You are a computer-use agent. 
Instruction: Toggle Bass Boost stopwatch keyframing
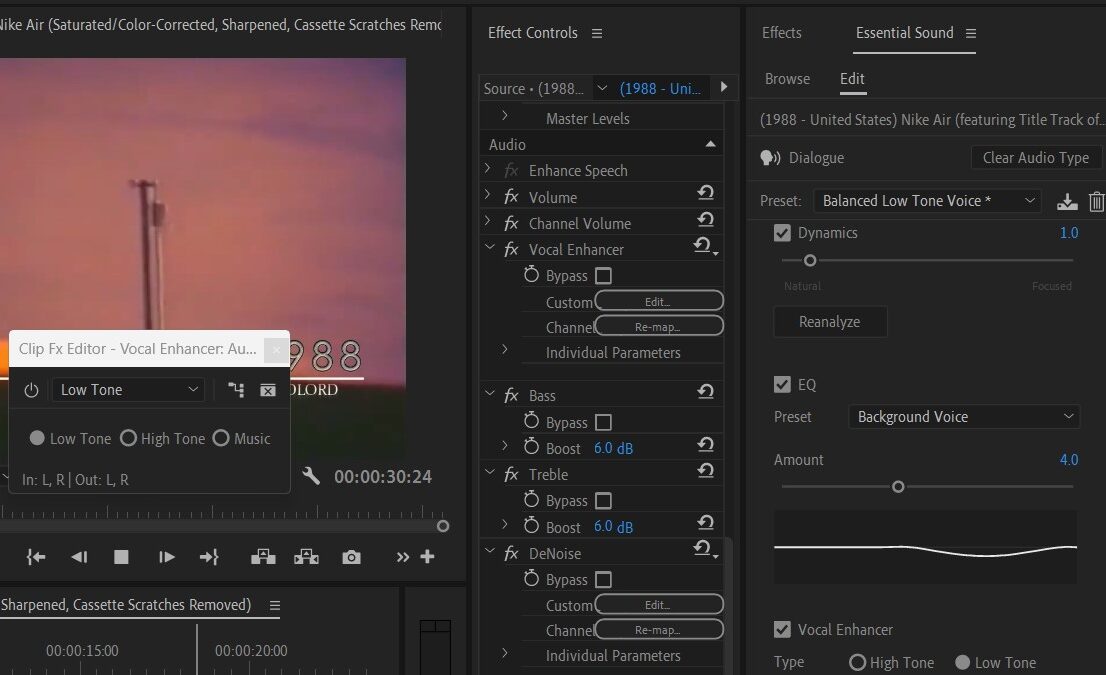point(531,447)
